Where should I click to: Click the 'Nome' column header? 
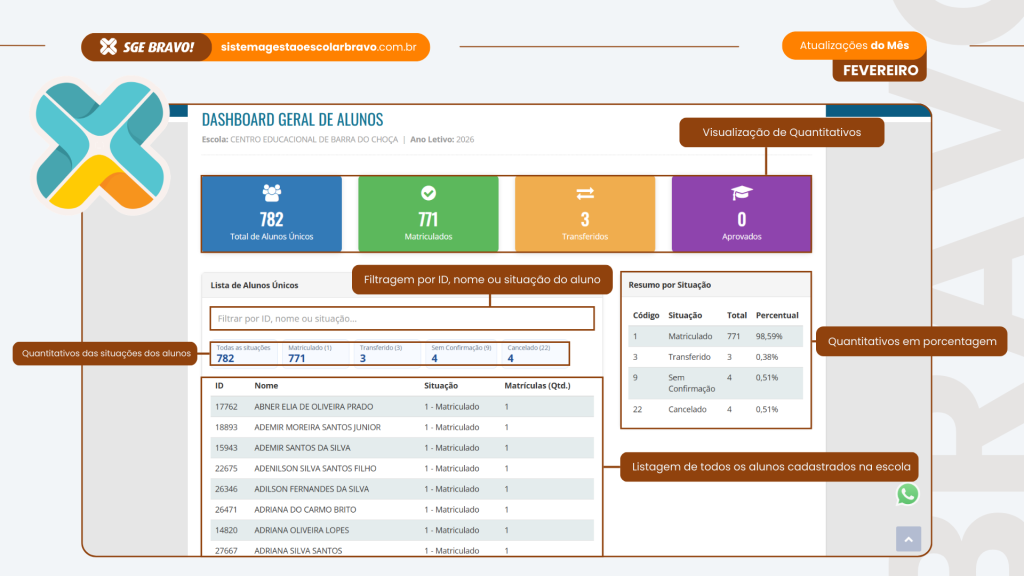pyautogui.click(x=266, y=385)
